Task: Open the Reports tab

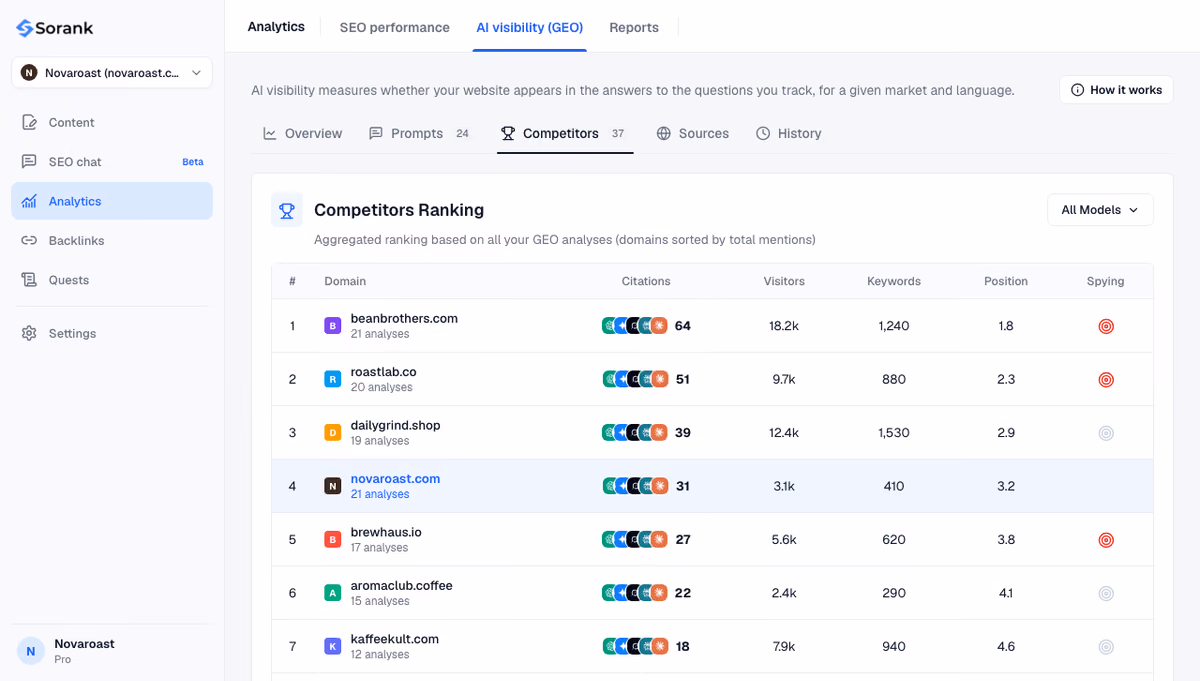Action: coord(634,27)
